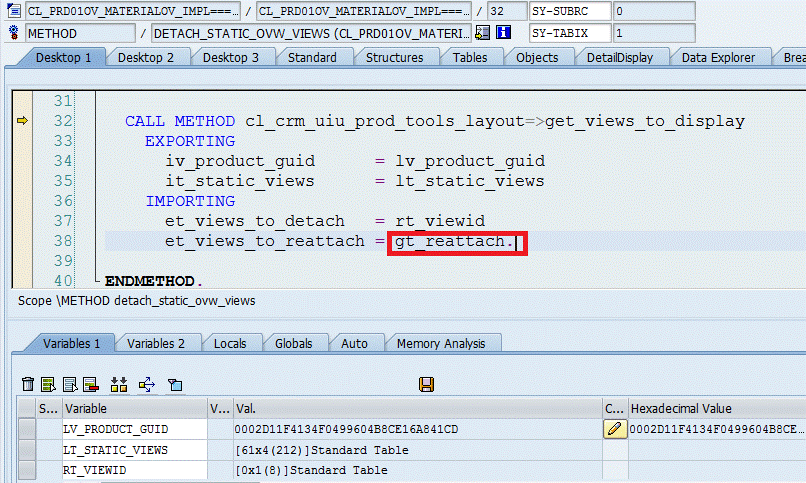
Task: Select the row selector for LV_PRODUCT_GUID
Action: tap(27, 429)
